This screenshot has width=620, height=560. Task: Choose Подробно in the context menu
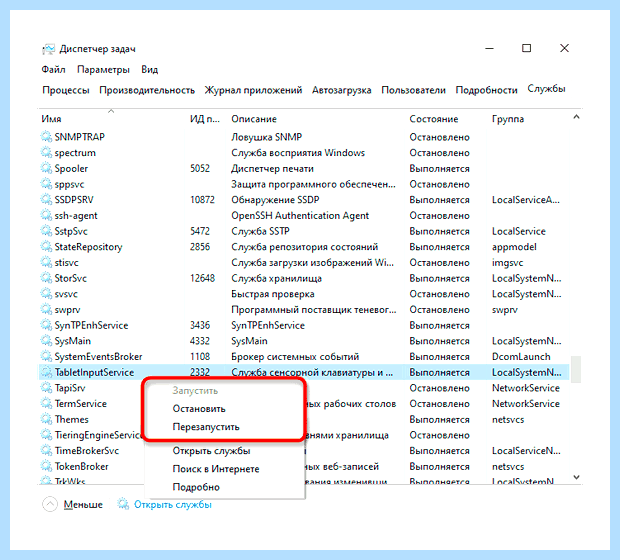(196, 487)
